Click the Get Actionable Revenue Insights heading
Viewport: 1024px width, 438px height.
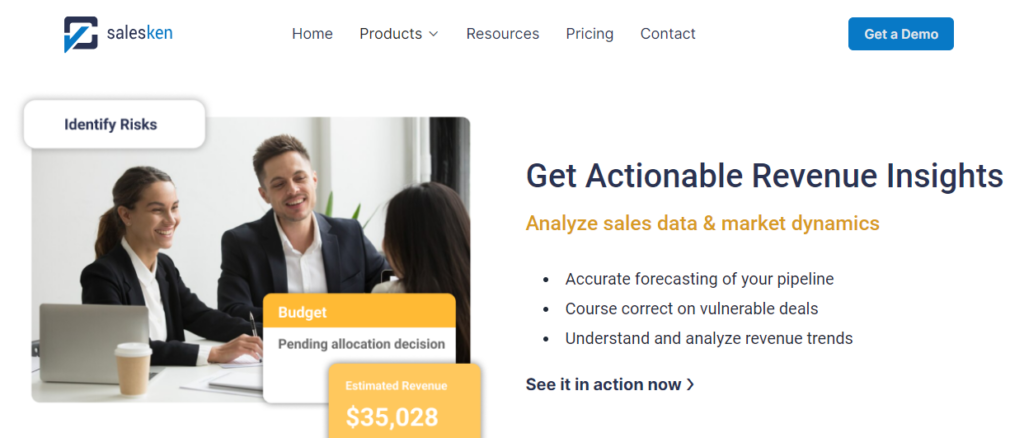(x=764, y=176)
